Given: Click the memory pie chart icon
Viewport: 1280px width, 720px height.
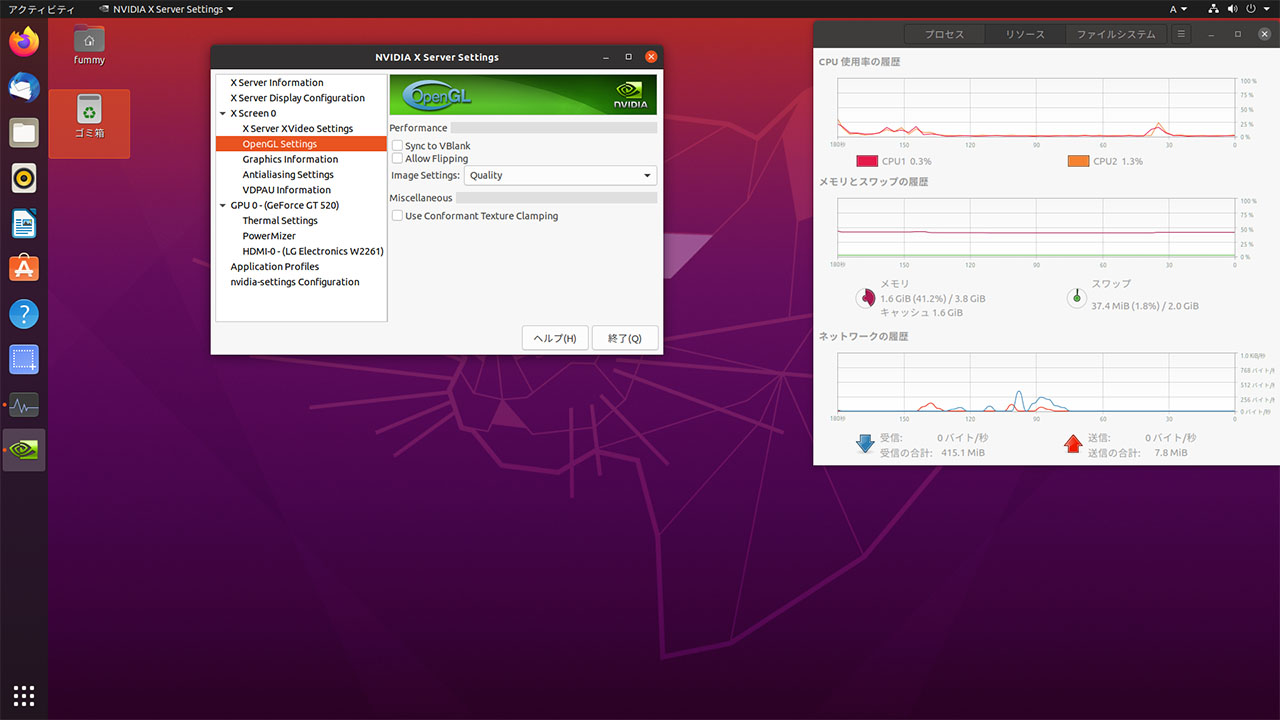Looking at the screenshot, I should pyautogui.click(x=866, y=297).
